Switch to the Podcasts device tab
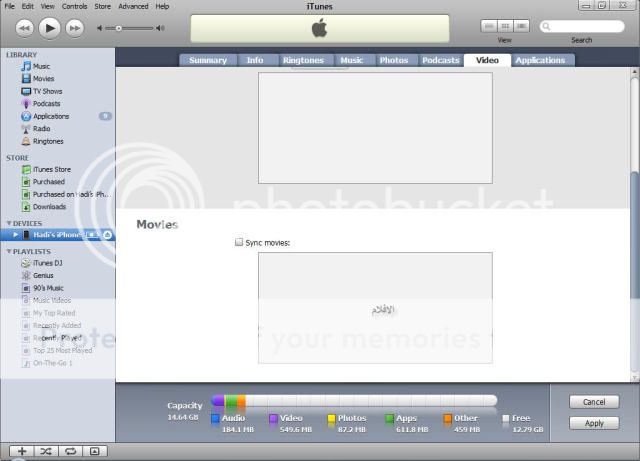 point(440,60)
